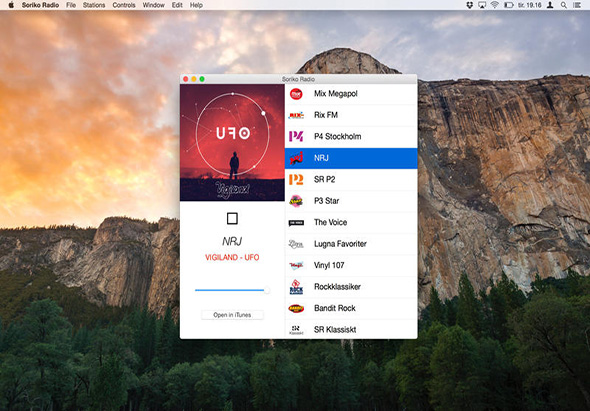The height and width of the screenshot is (411, 590).
Task: Click the UFO album artwork
Action: click(x=232, y=142)
